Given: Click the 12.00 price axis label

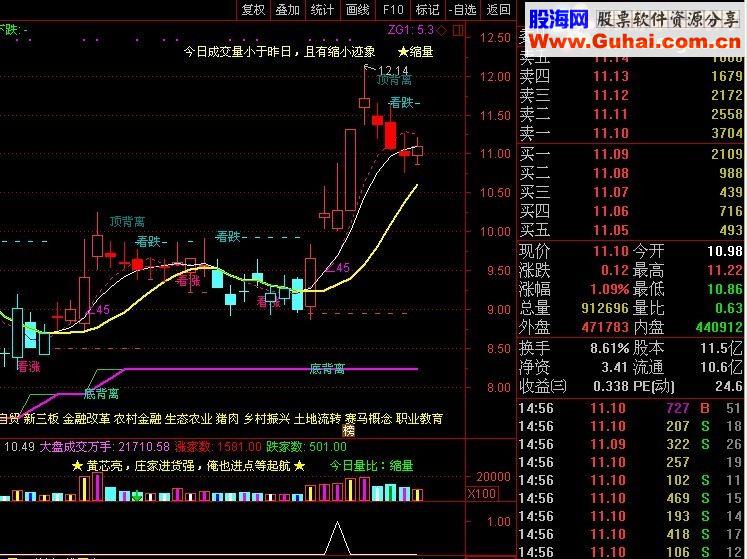Looking at the screenshot, I should point(495,77).
